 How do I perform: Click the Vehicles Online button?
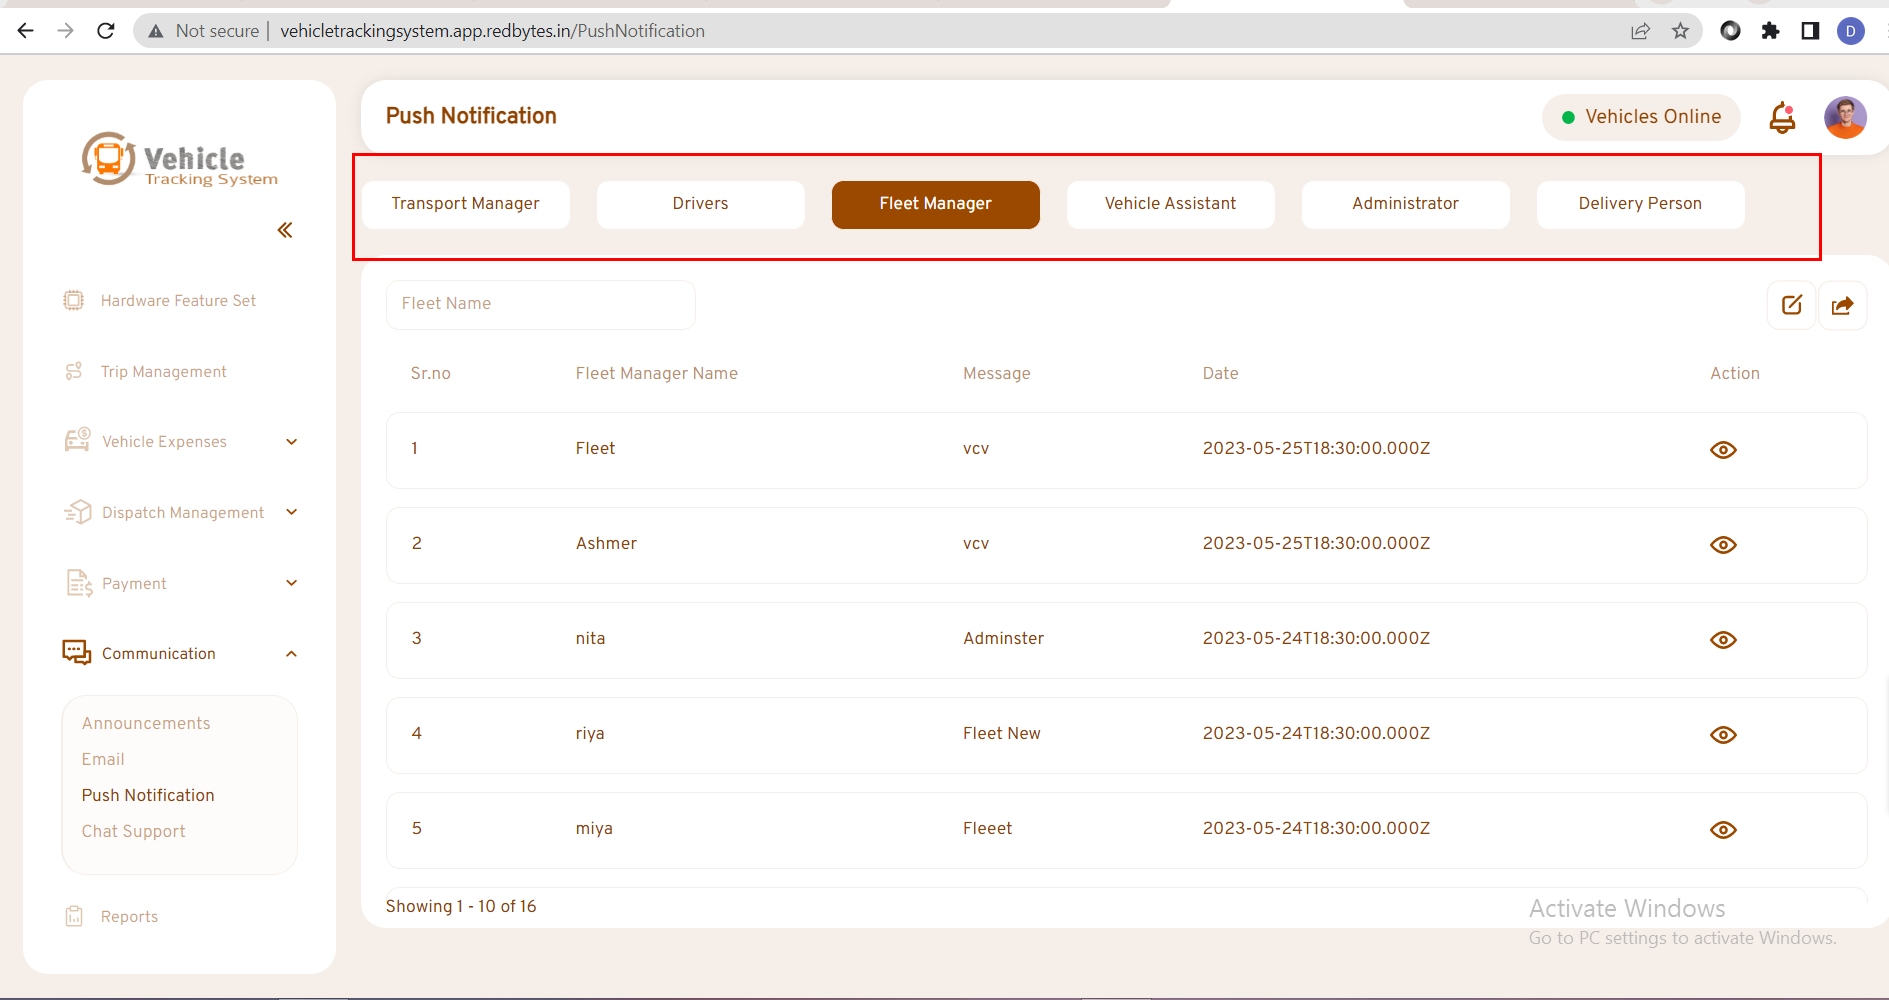[1641, 117]
